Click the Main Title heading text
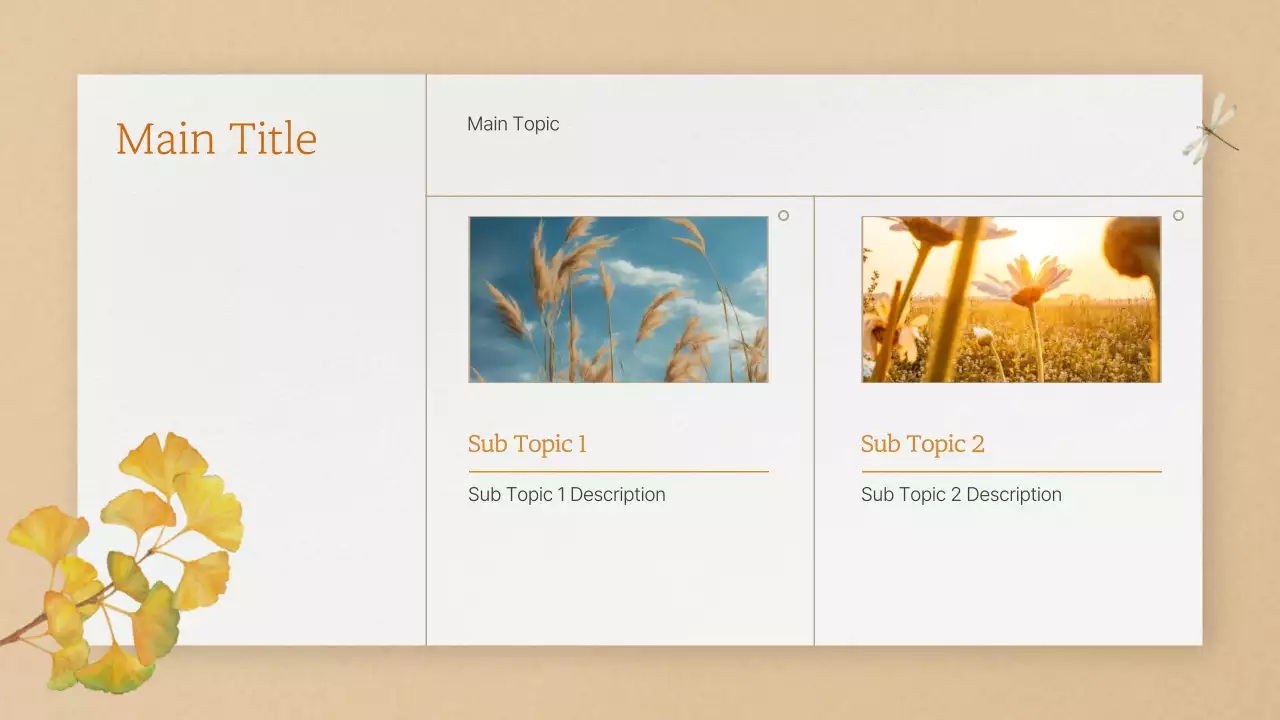 pyautogui.click(x=216, y=139)
